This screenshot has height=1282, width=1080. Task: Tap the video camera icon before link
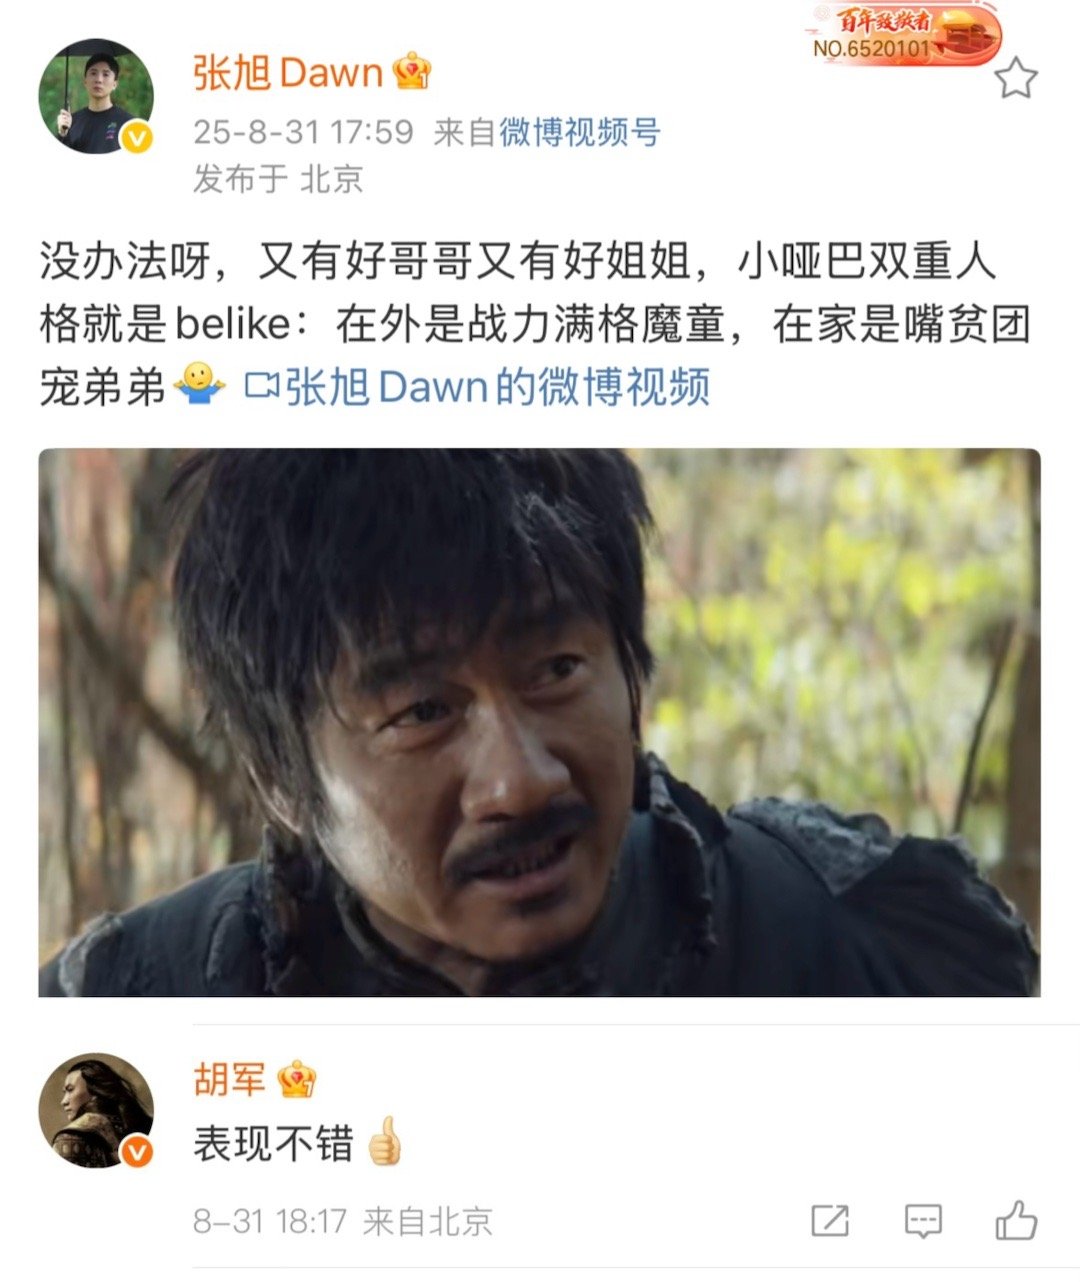pyautogui.click(x=262, y=386)
